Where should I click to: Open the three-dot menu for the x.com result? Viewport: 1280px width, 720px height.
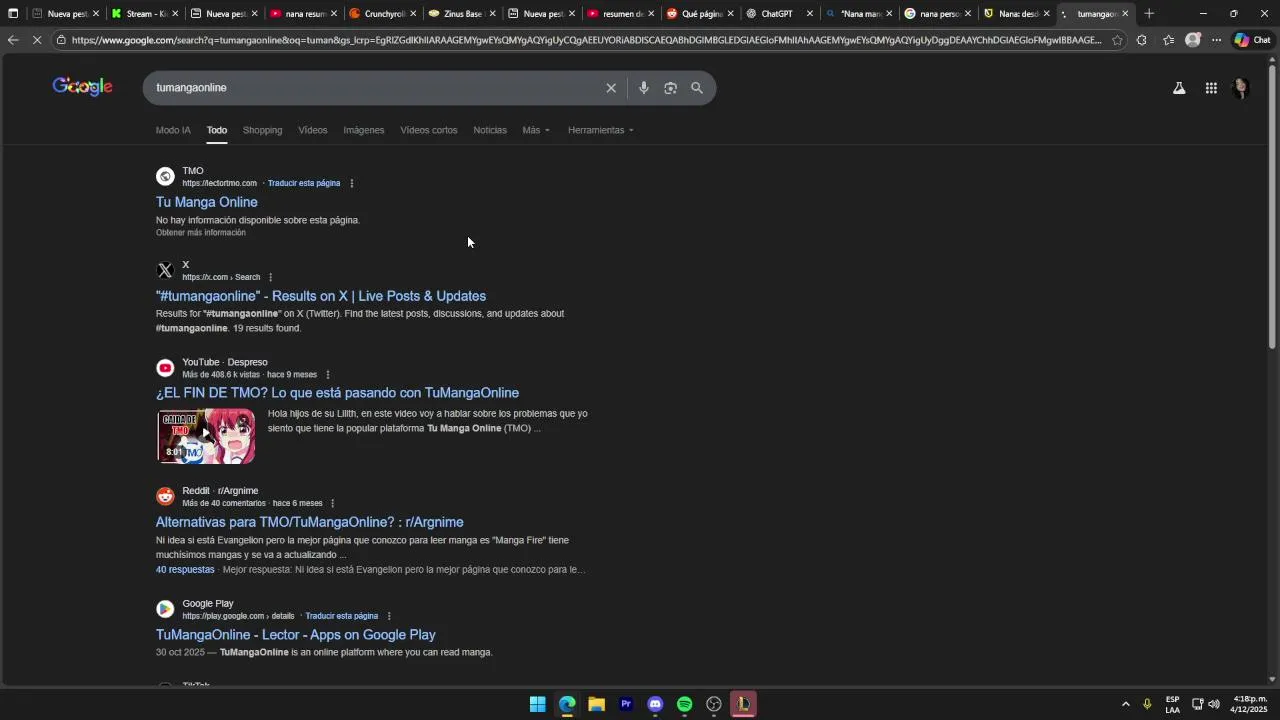pyautogui.click(x=270, y=277)
